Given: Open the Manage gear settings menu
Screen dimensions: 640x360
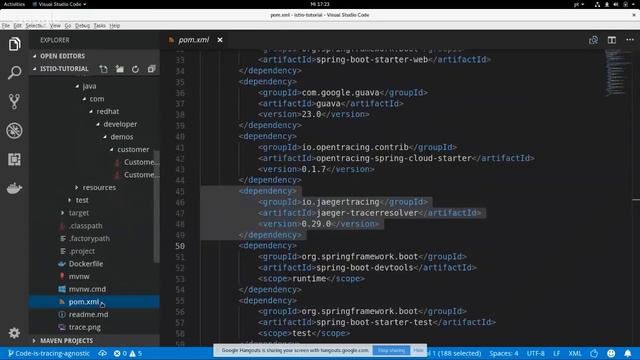Looking at the screenshot, I should point(14,333).
